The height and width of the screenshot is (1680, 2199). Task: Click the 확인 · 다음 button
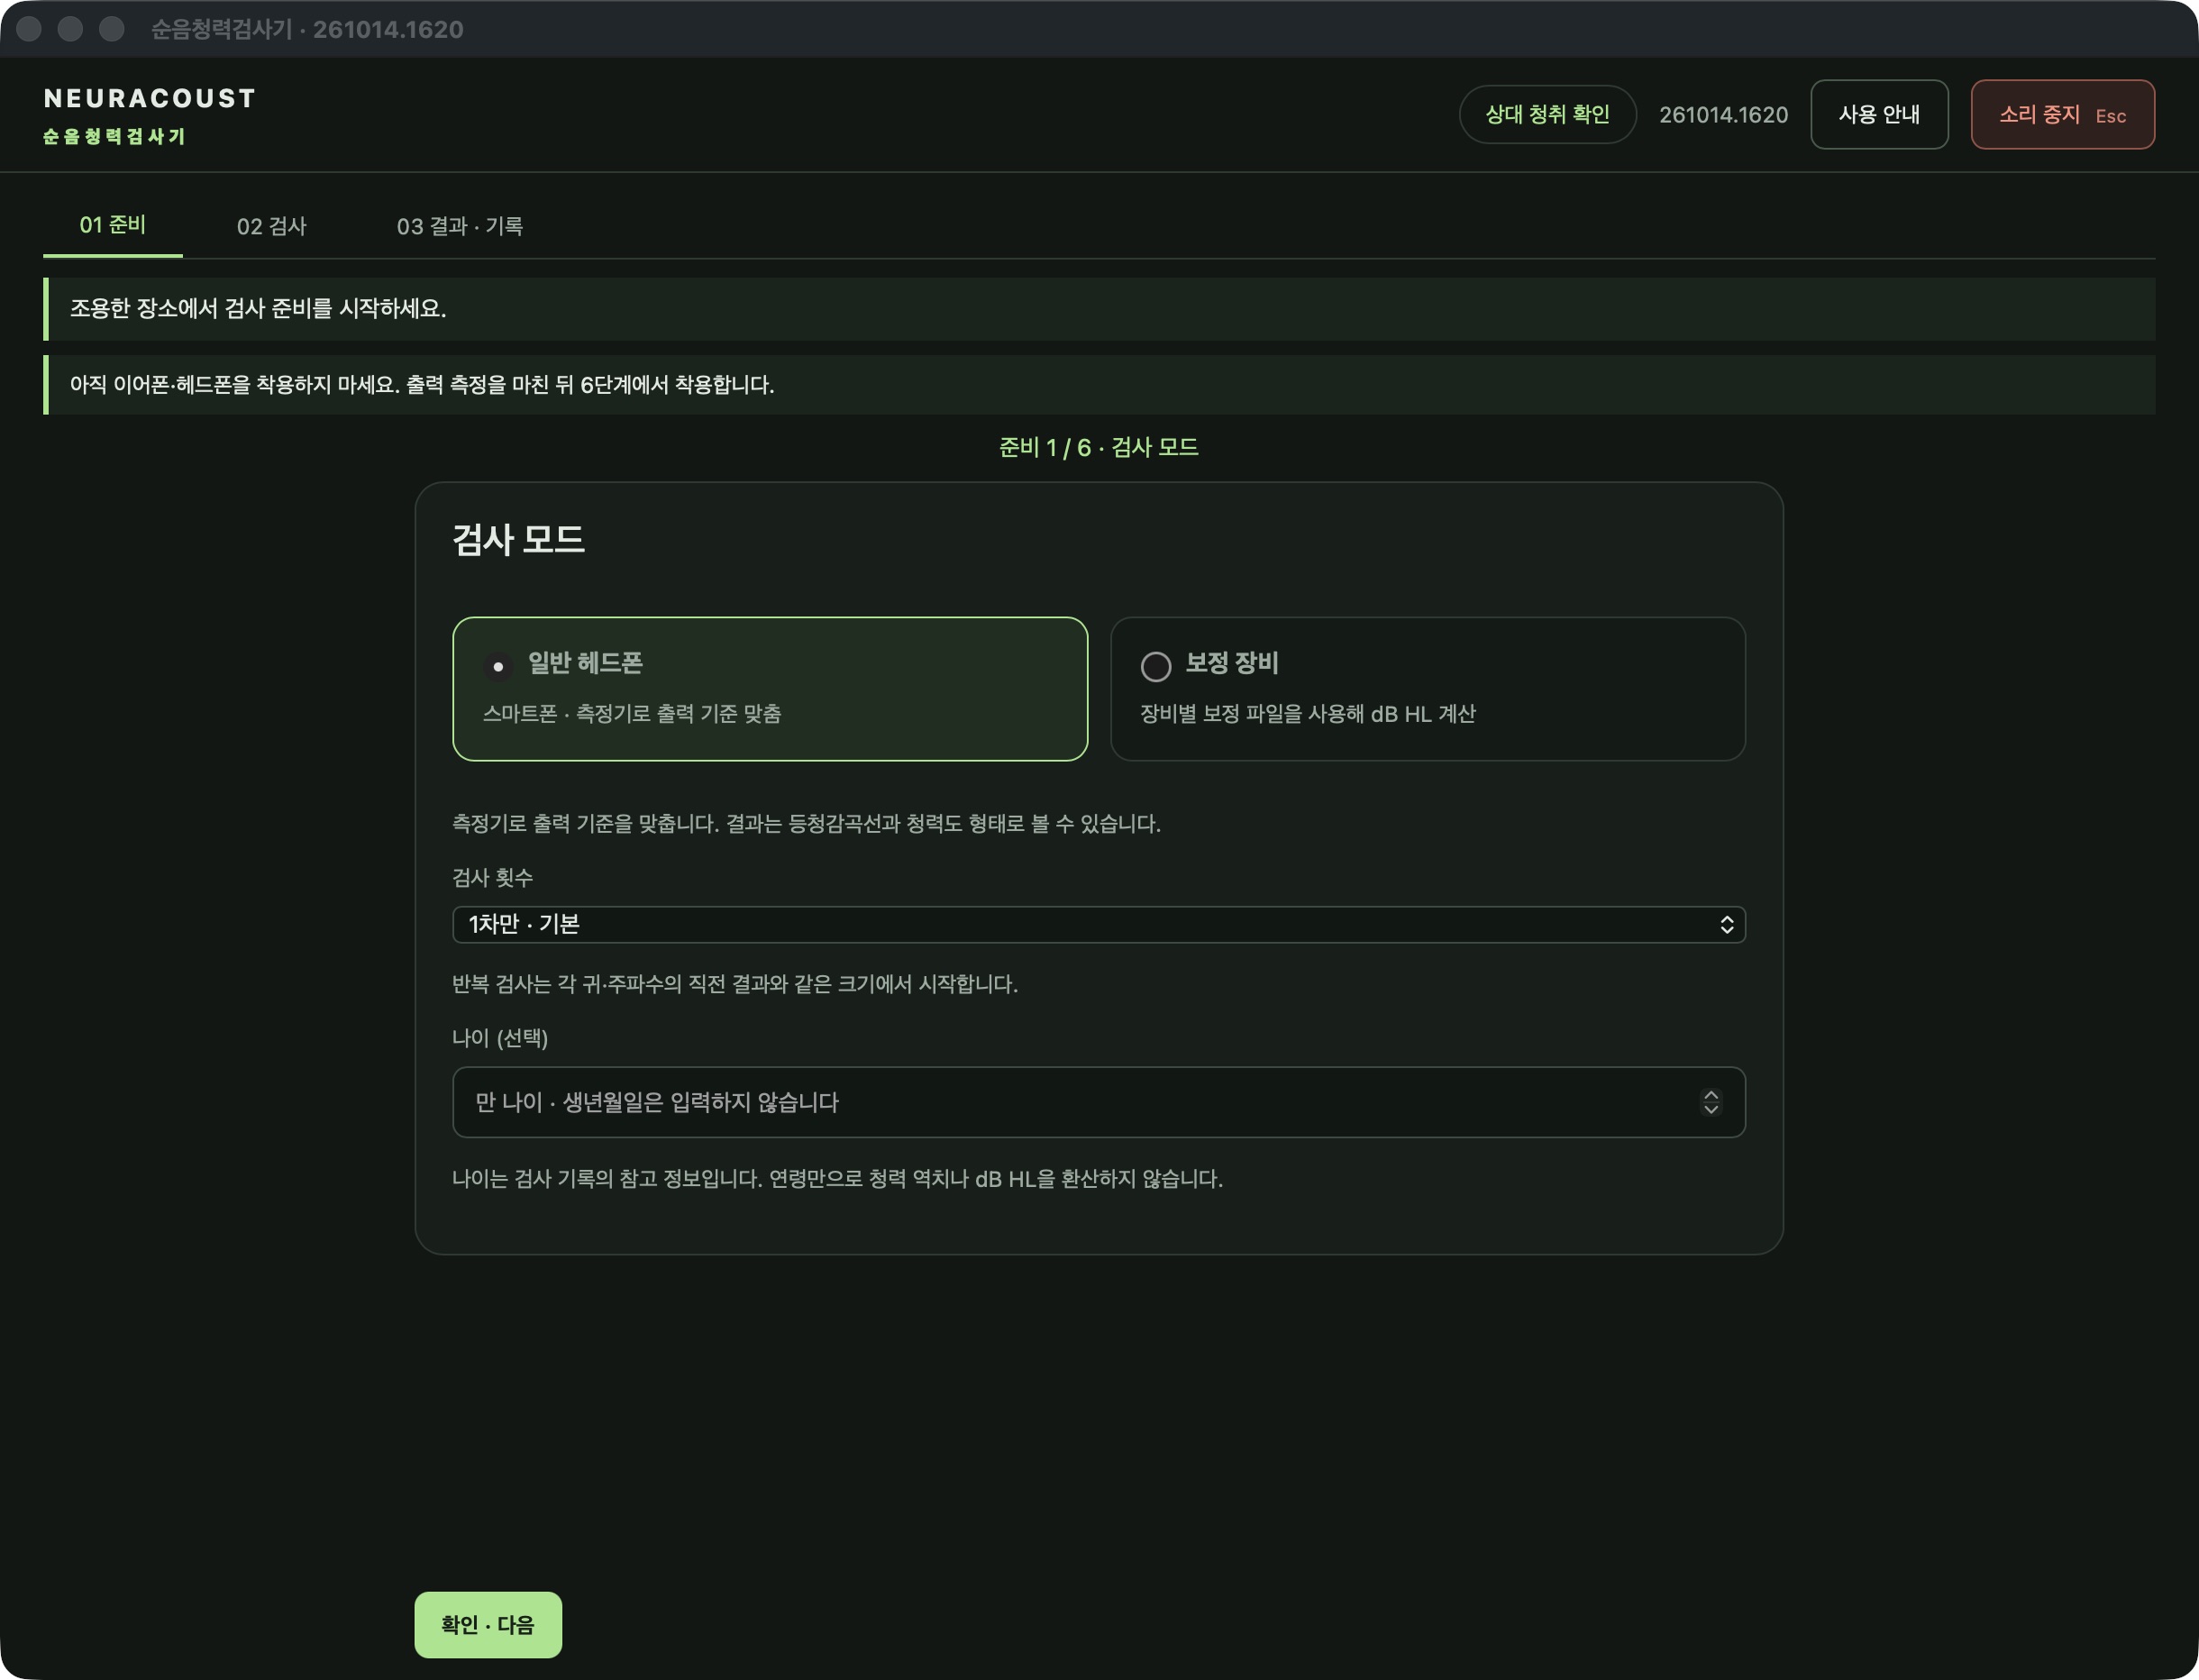pyautogui.click(x=488, y=1624)
